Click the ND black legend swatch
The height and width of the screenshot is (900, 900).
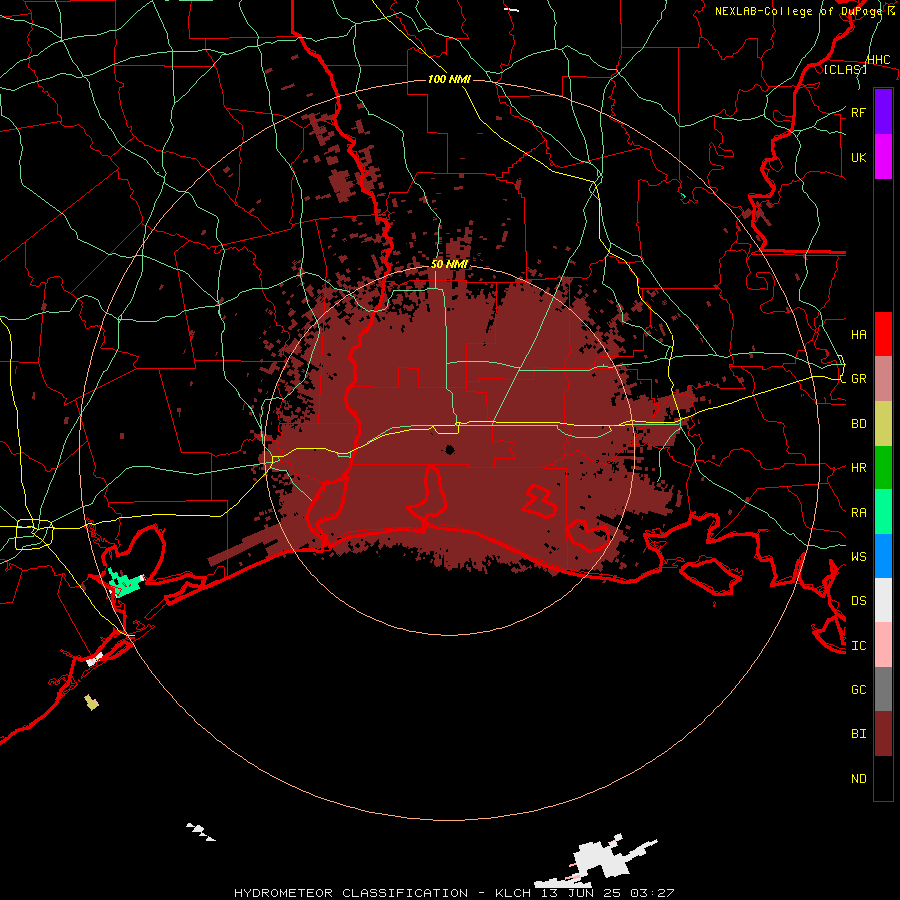click(883, 778)
